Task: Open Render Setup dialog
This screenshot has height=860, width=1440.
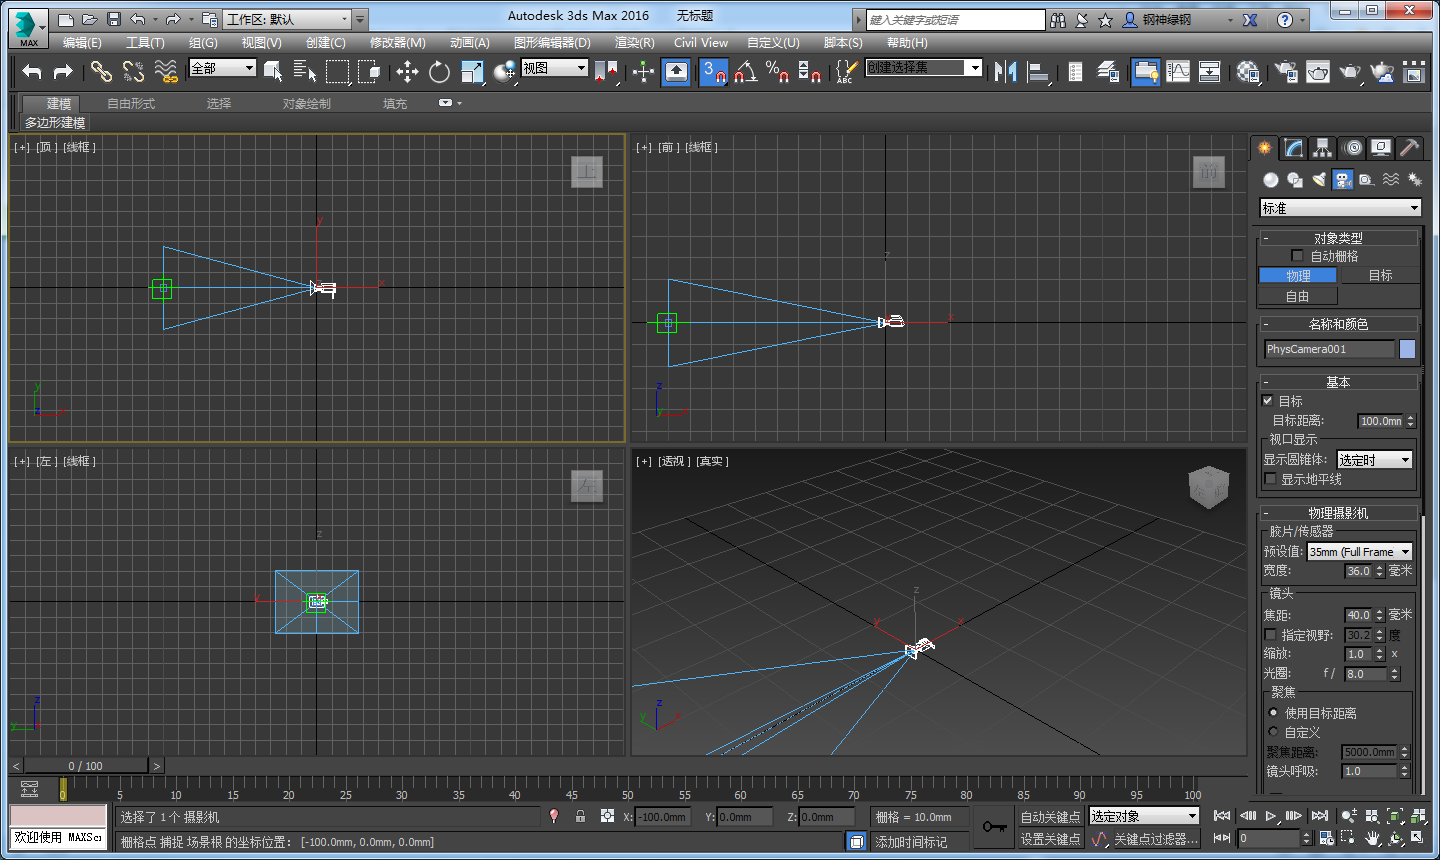Action: (1286, 71)
